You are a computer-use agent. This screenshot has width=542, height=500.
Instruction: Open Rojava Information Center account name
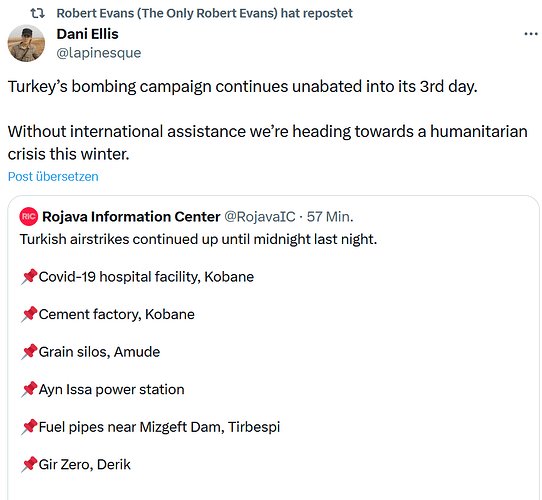(x=131, y=217)
